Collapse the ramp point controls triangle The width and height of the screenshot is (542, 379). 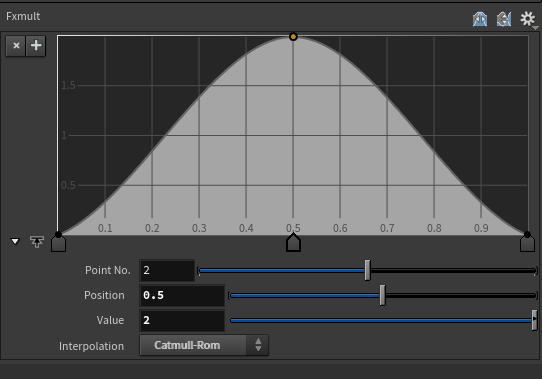point(15,241)
